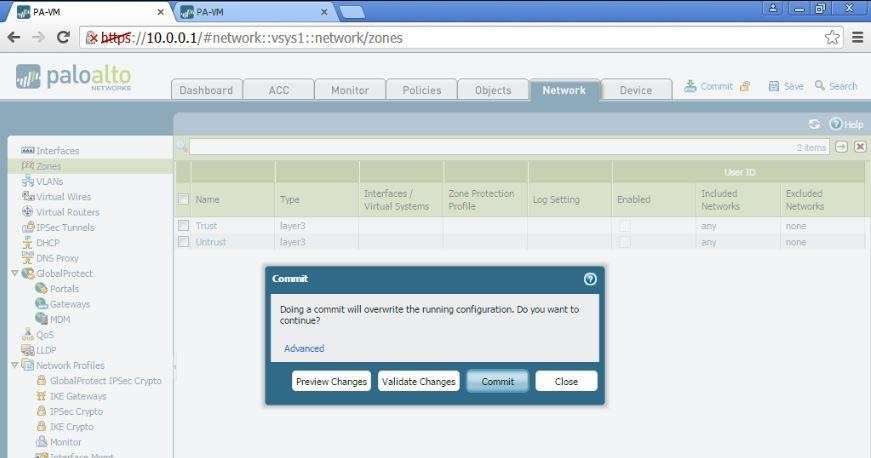Tick the Untrust zone checkbox

183,242
